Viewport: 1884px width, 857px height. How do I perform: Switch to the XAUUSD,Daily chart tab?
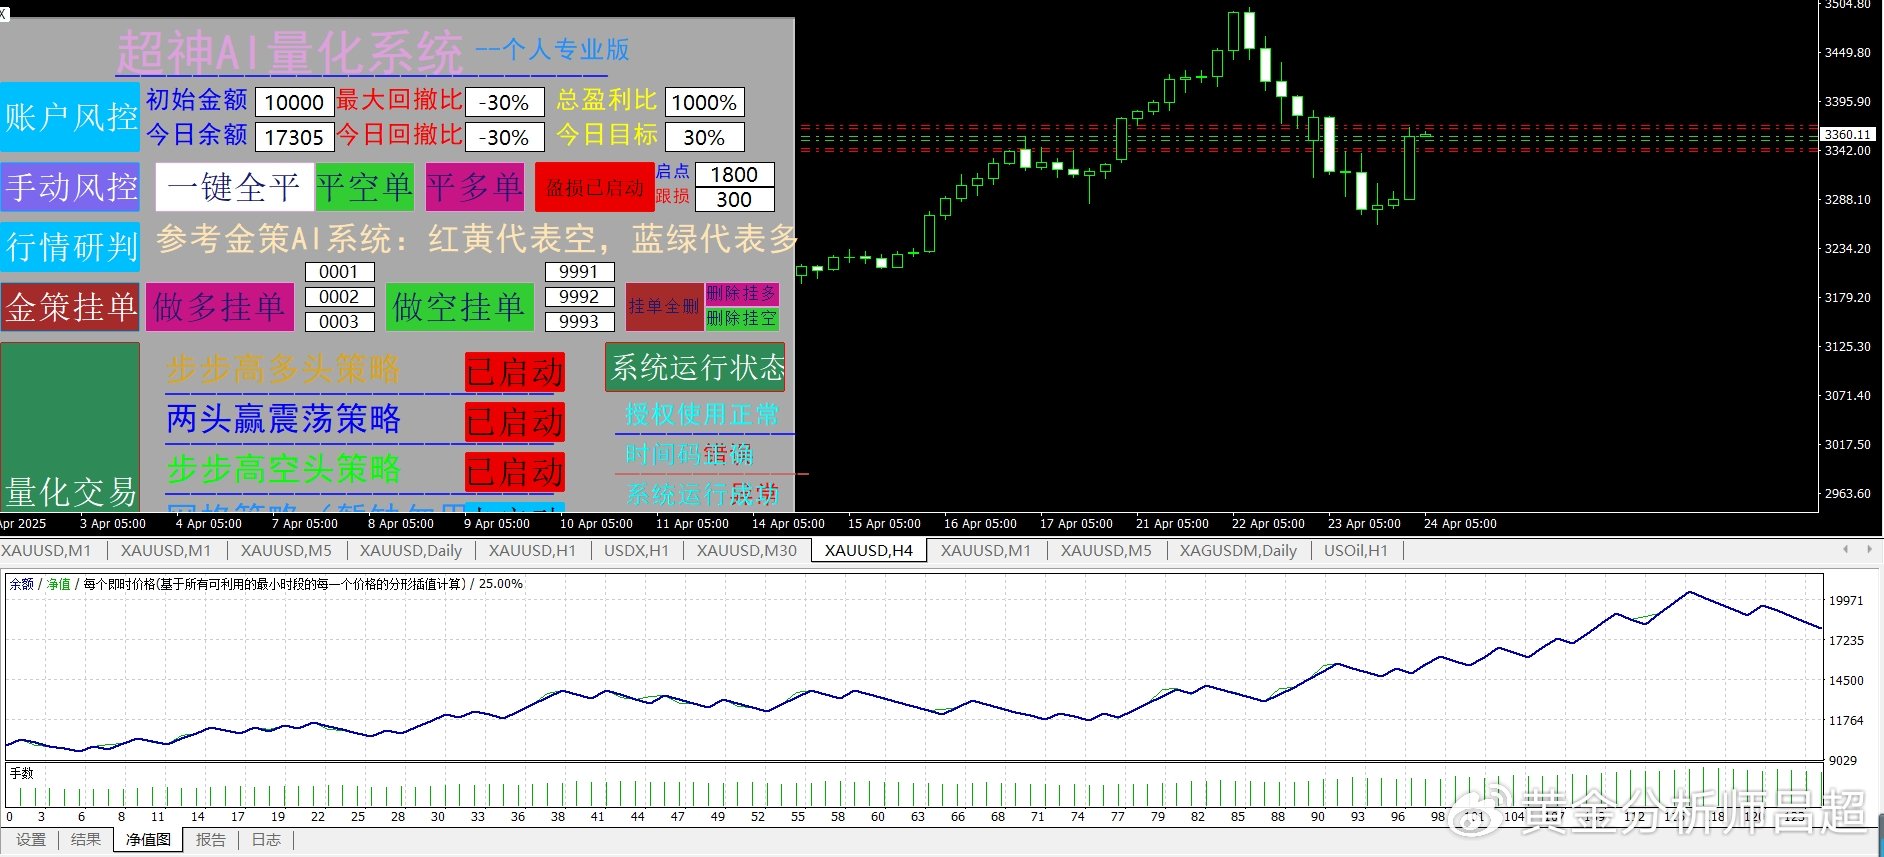coord(410,550)
